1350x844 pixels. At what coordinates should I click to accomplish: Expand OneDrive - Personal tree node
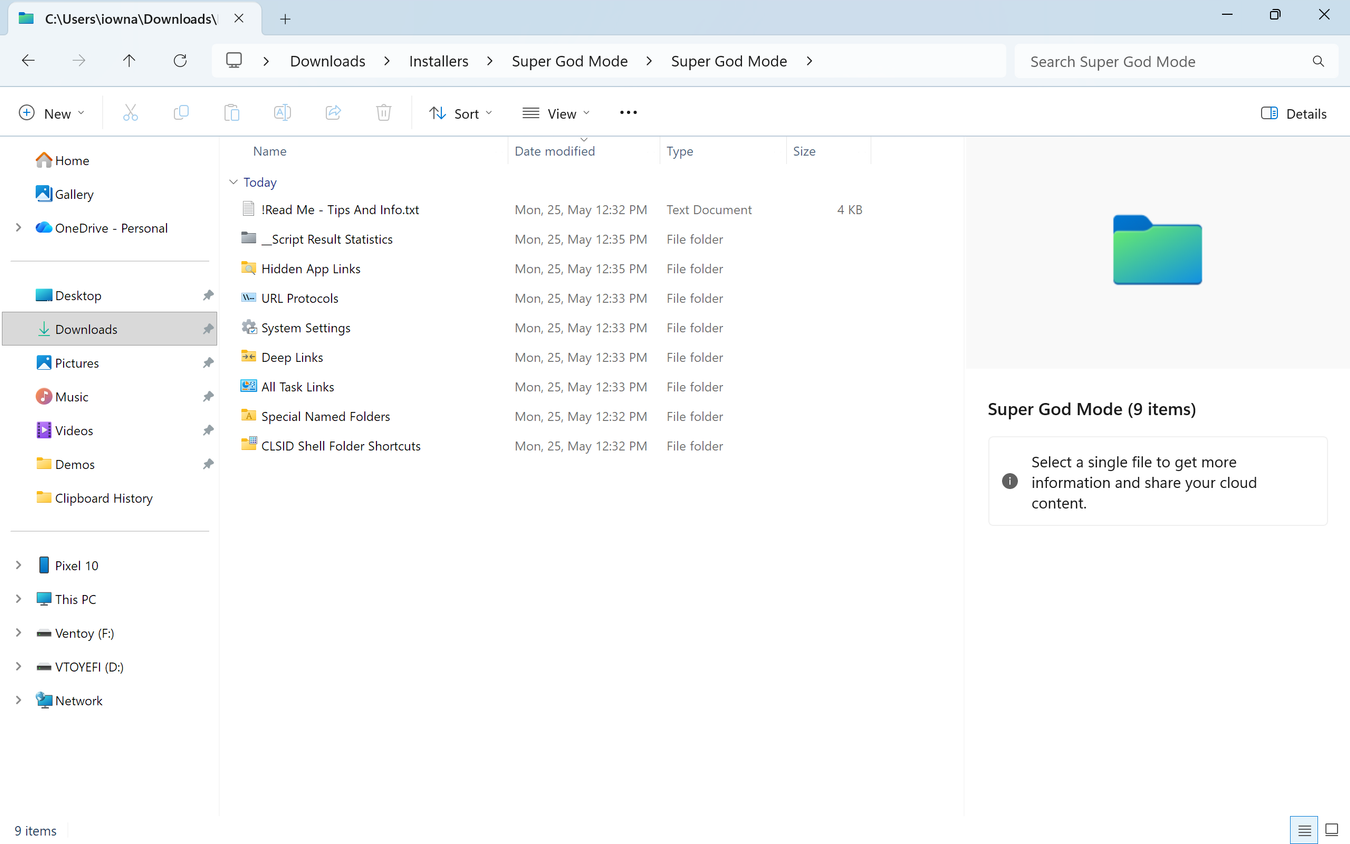[x=18, y=228]
